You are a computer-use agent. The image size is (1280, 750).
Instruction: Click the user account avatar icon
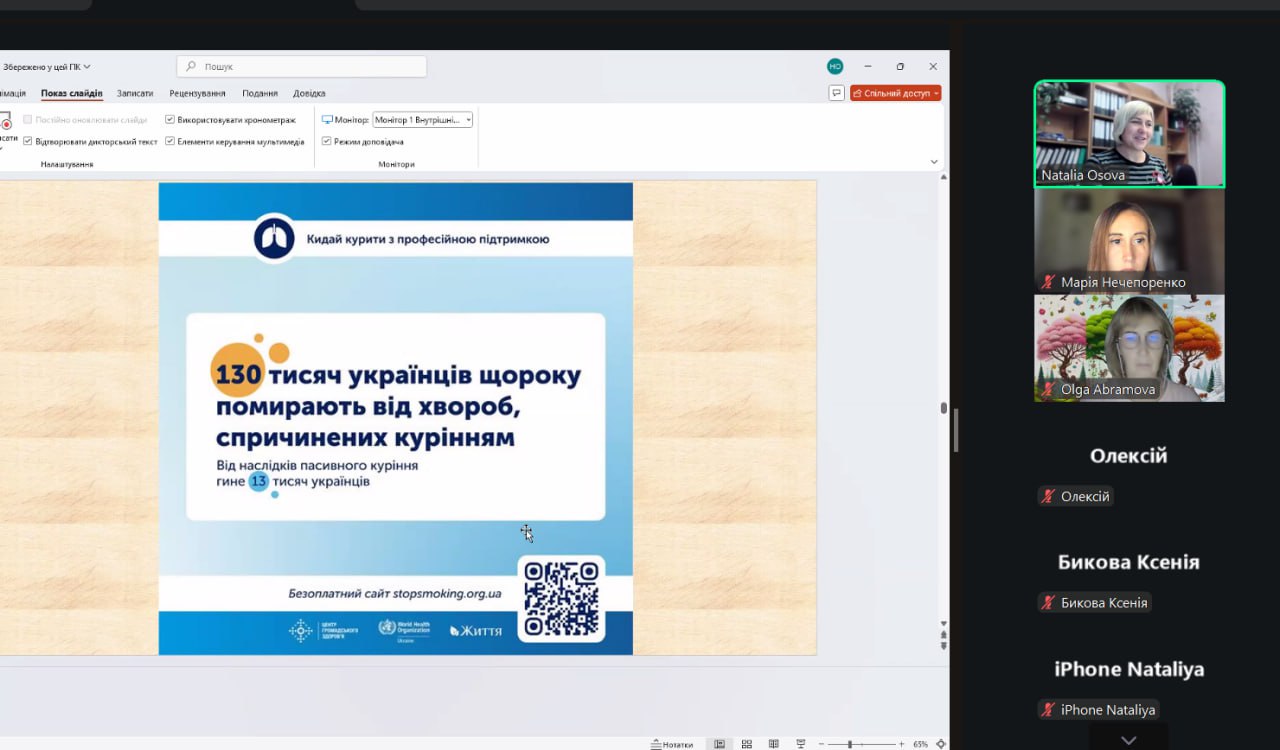coord(835,66)
